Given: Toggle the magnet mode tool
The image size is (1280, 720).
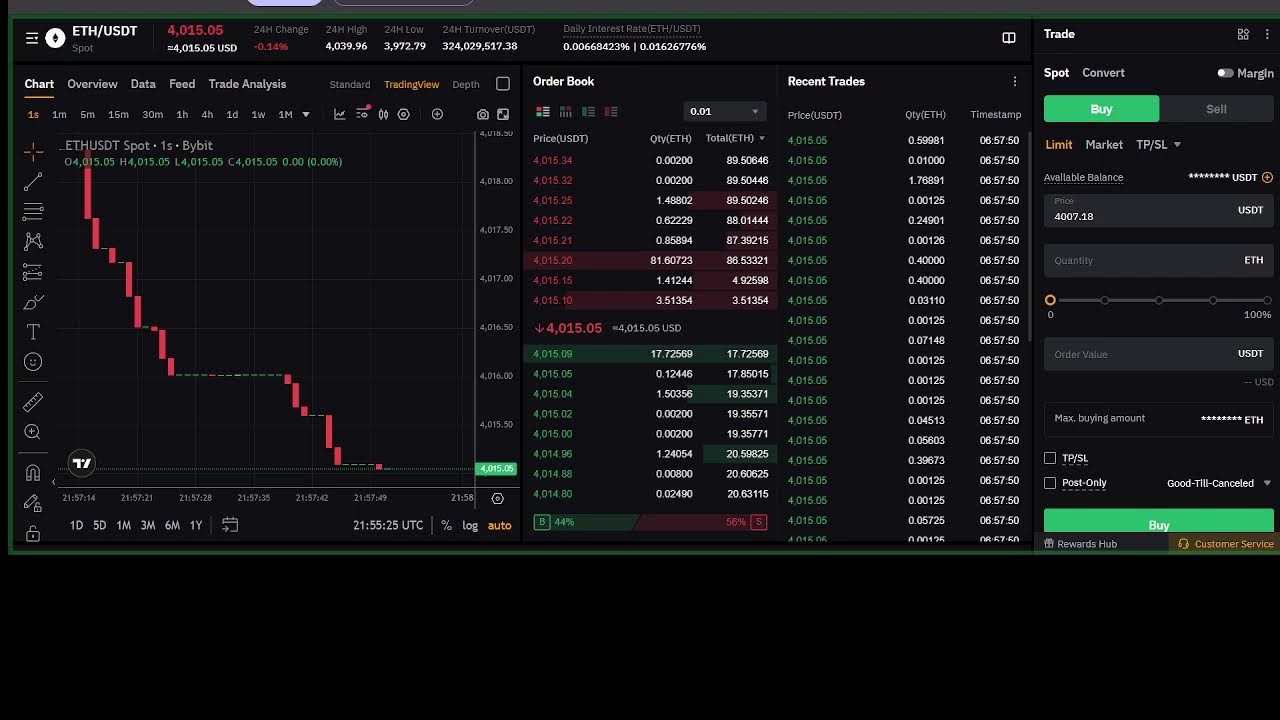Looking at the screenshot, I should pos(33,472).
